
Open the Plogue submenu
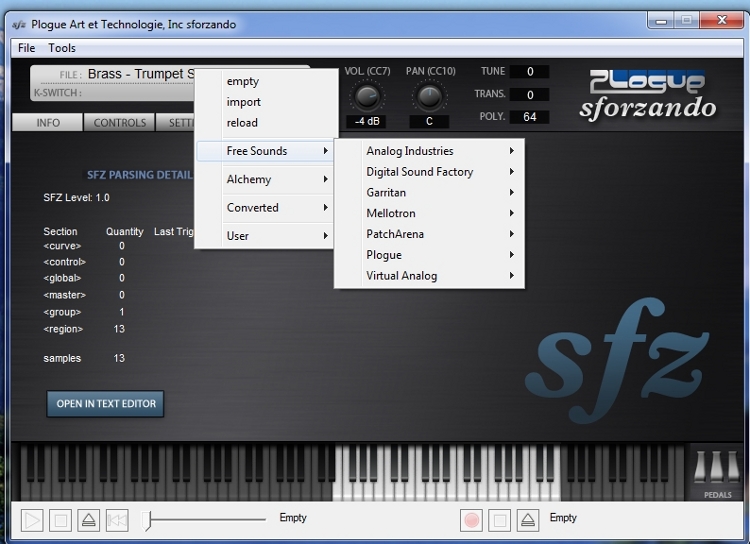429,255
